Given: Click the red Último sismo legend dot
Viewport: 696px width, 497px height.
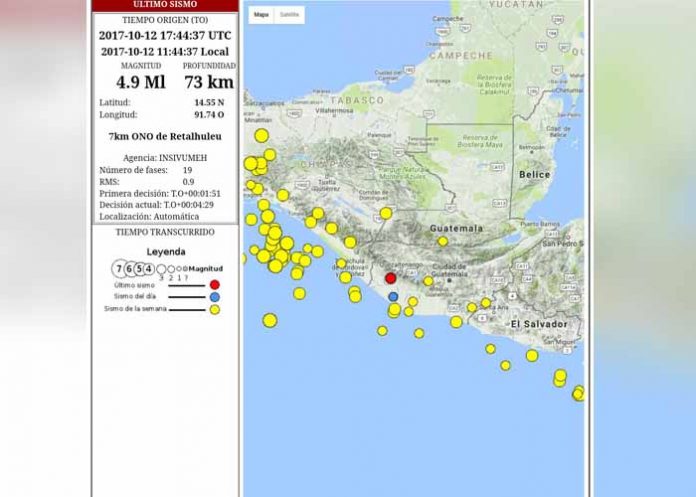Looking at the screenshot, I should [x=214, y=285].
